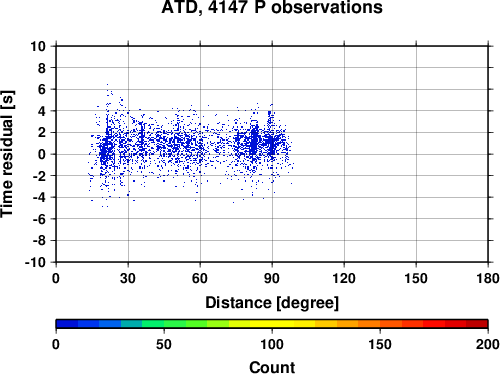Screen dimensions: 500x374
Task: Click the y-axis tick label -10
Action: pos(35,263)
